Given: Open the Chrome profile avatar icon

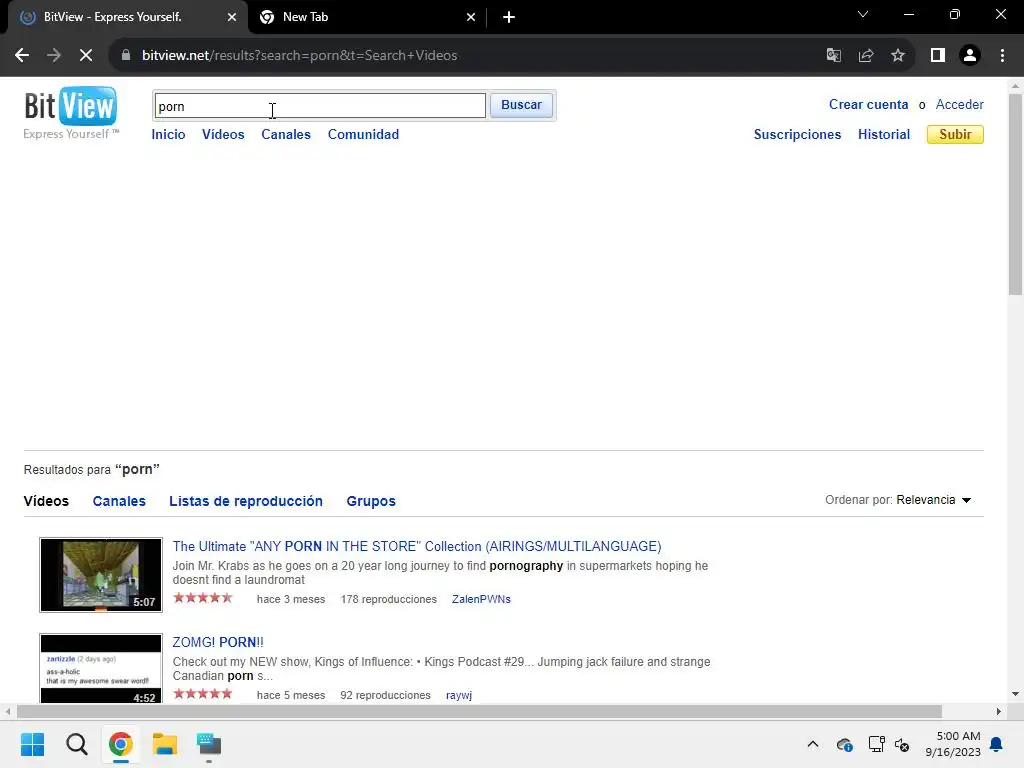Looking at the screenshot, I should pyautogui.click(x=970, y=56).
